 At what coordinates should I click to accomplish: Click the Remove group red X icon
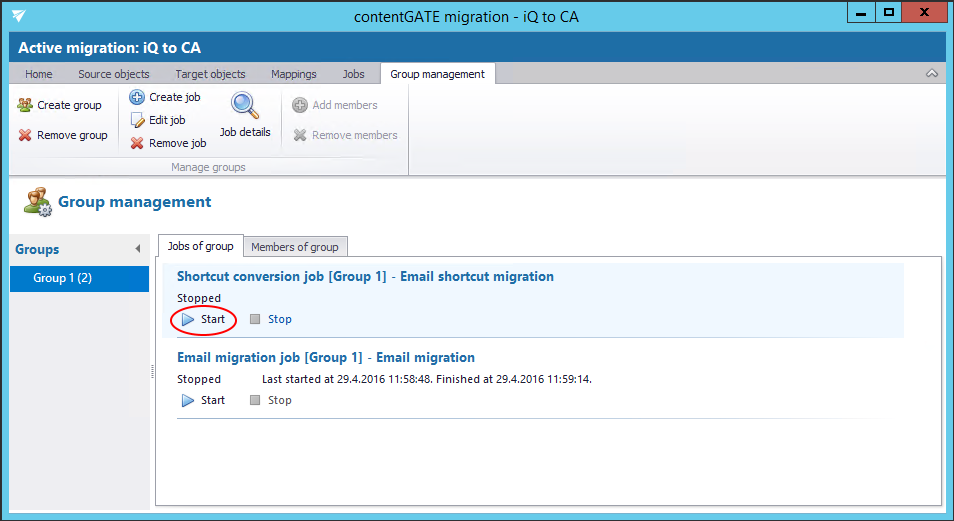coord(25,135)
